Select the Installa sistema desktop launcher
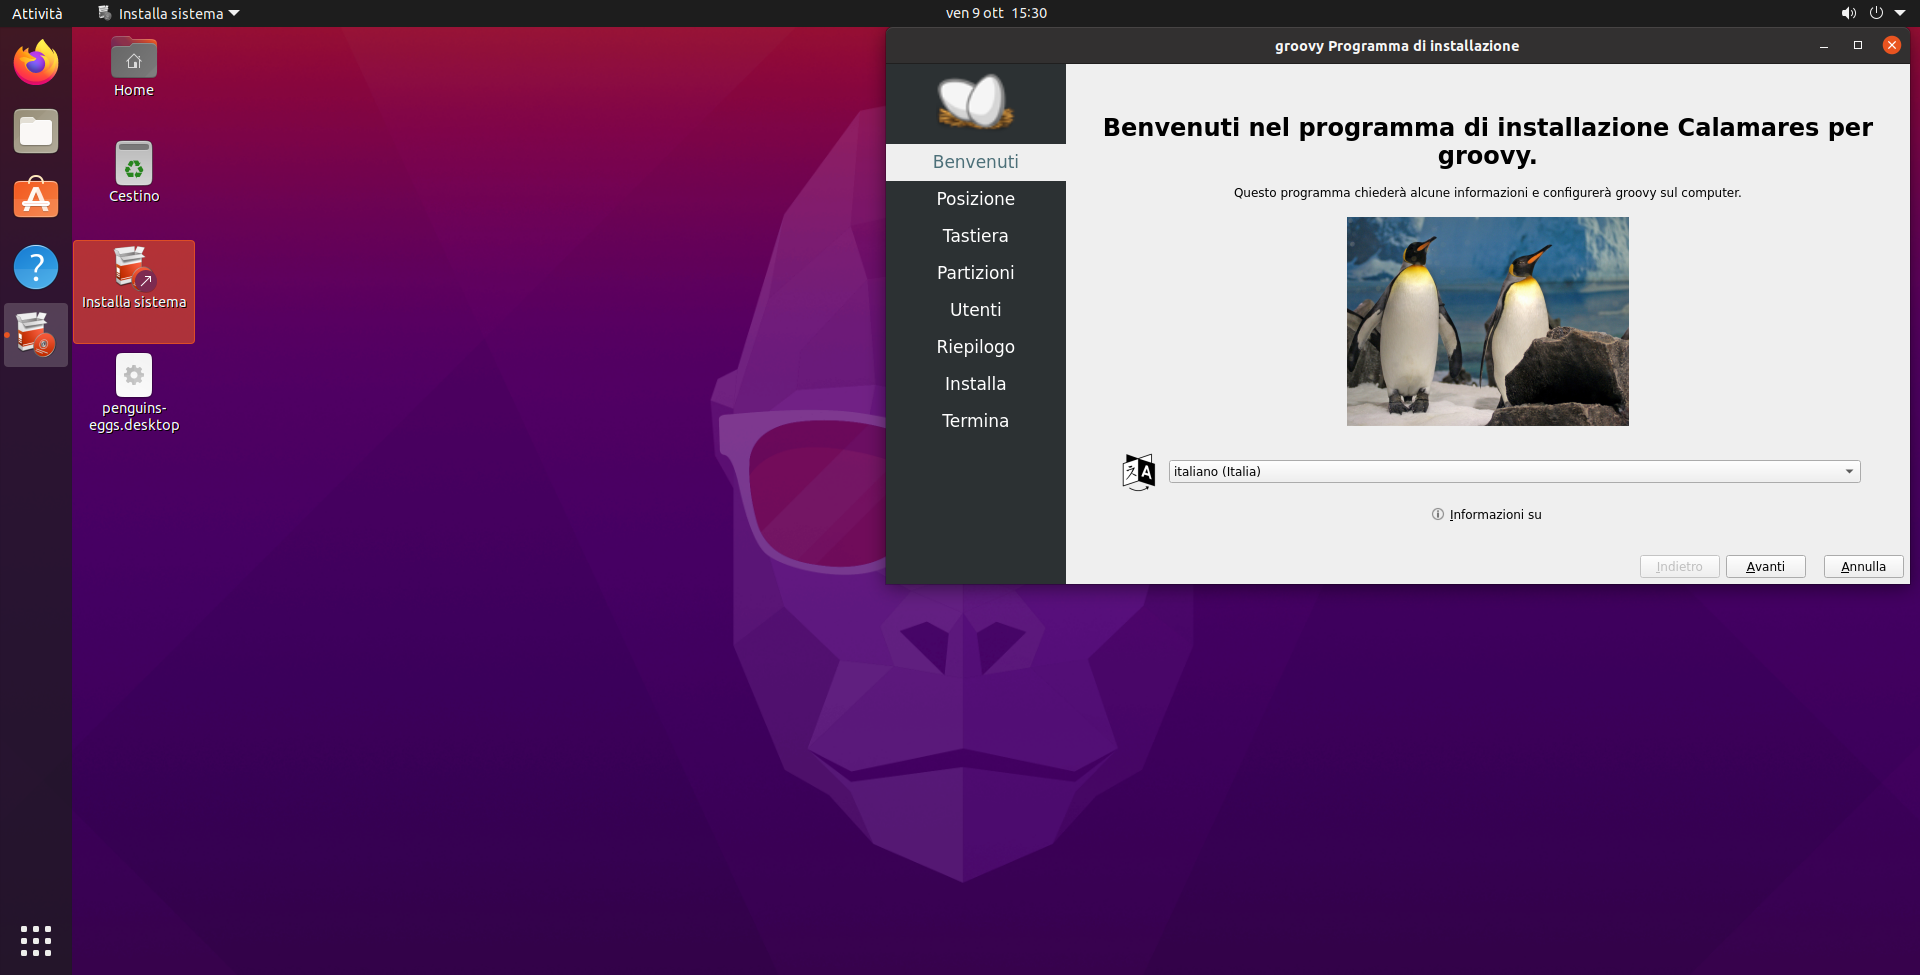 pyautogui.click(x=134, y=291)
